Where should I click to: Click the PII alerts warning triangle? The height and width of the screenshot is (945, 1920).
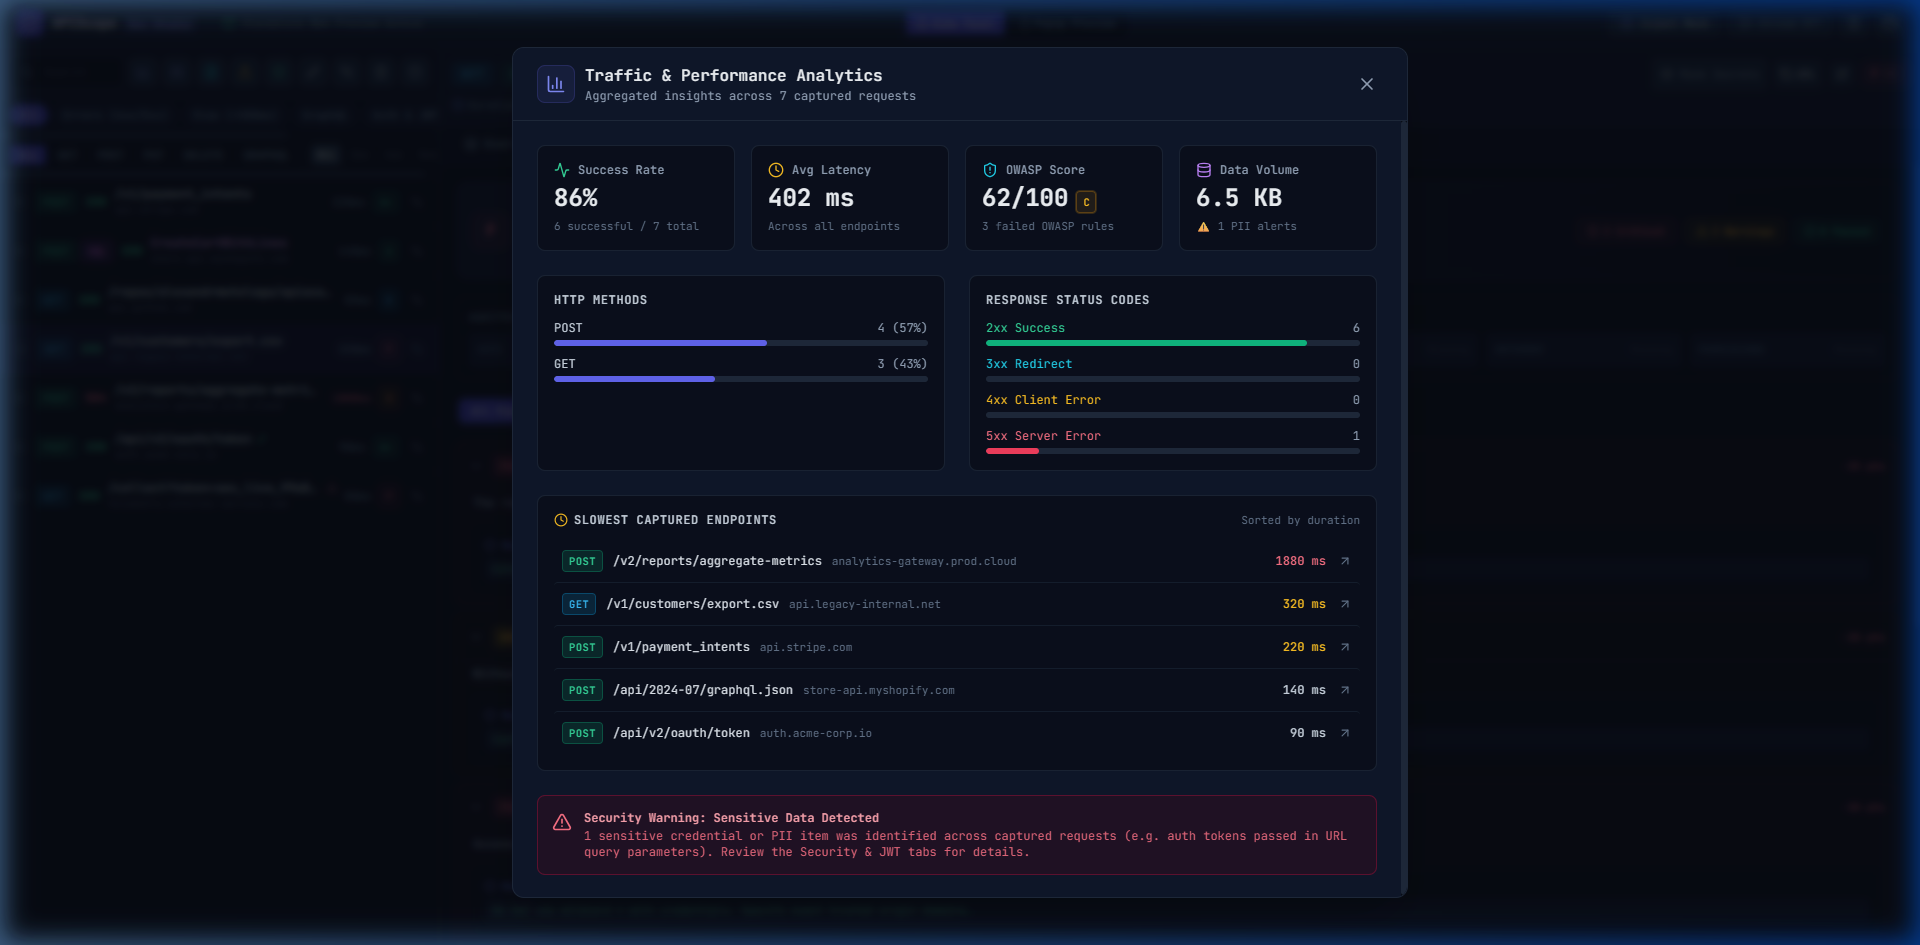pos(1204,227)
